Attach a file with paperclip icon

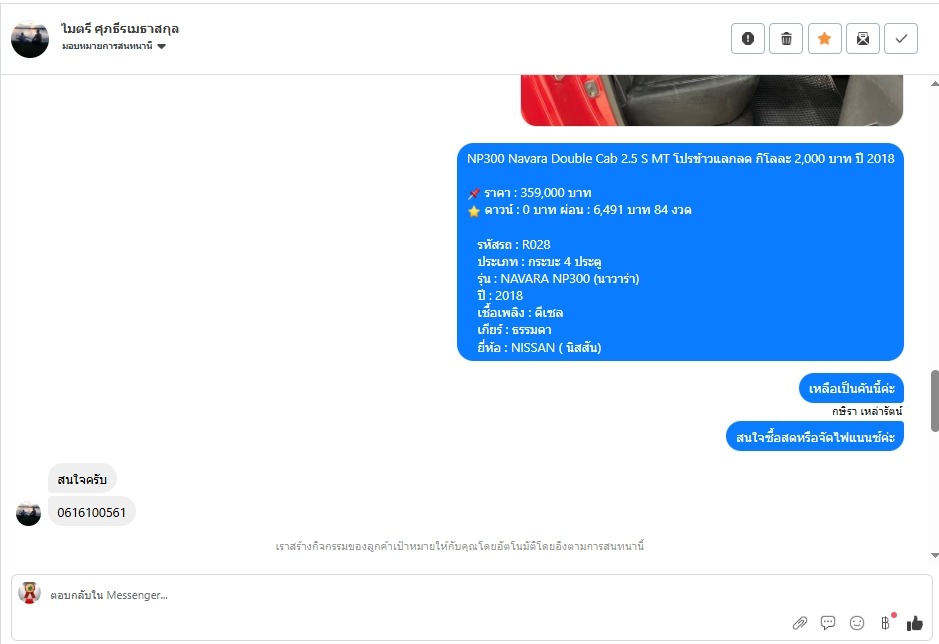[x=799, y=623]
